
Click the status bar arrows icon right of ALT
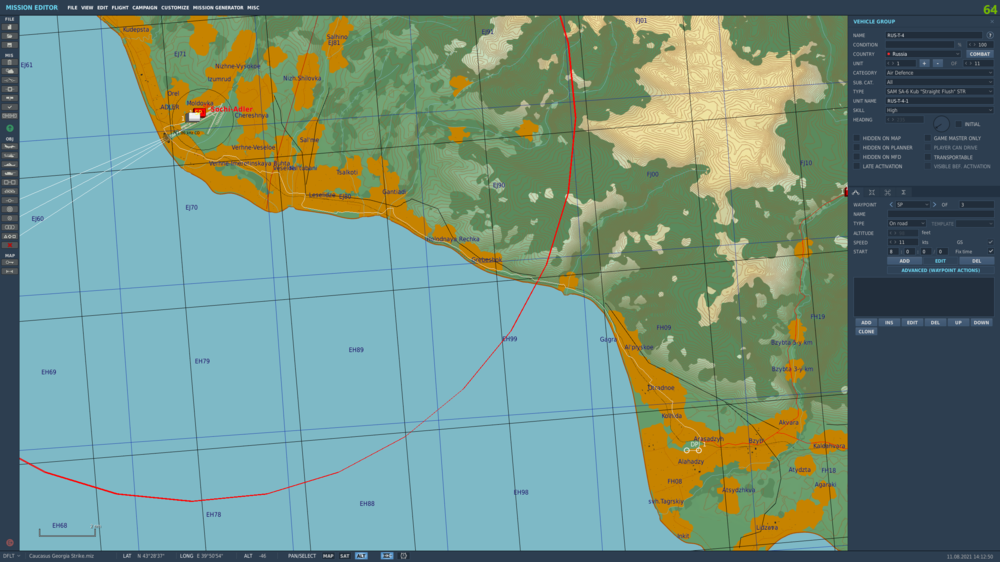pyautogui.click(x=386, y=556)
